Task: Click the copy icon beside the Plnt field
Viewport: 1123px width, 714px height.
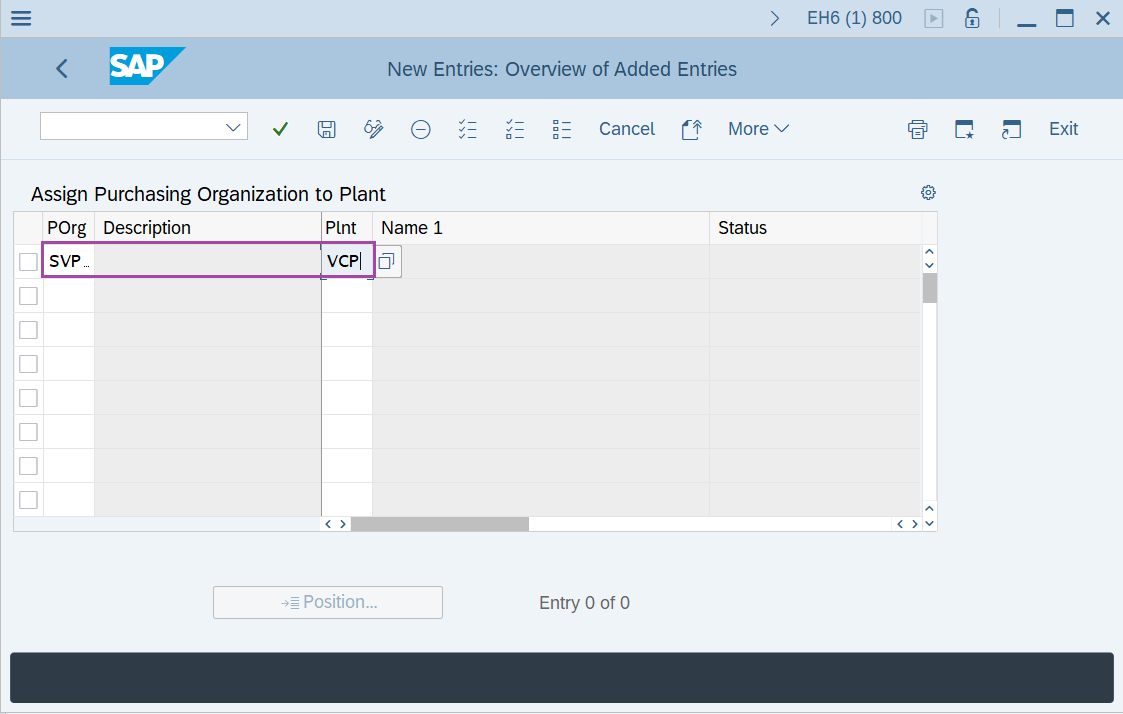Action: [x=386, y=260]
